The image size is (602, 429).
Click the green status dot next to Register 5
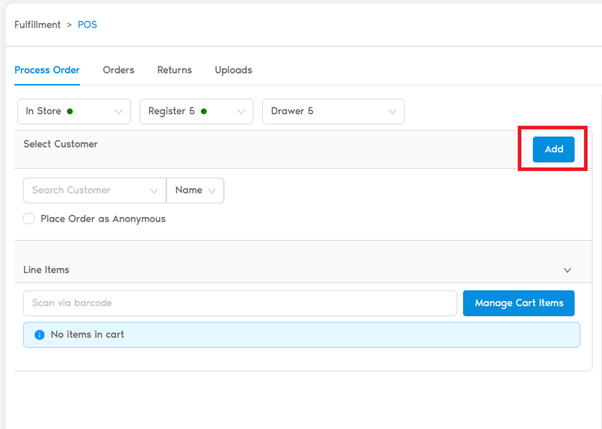204,111
